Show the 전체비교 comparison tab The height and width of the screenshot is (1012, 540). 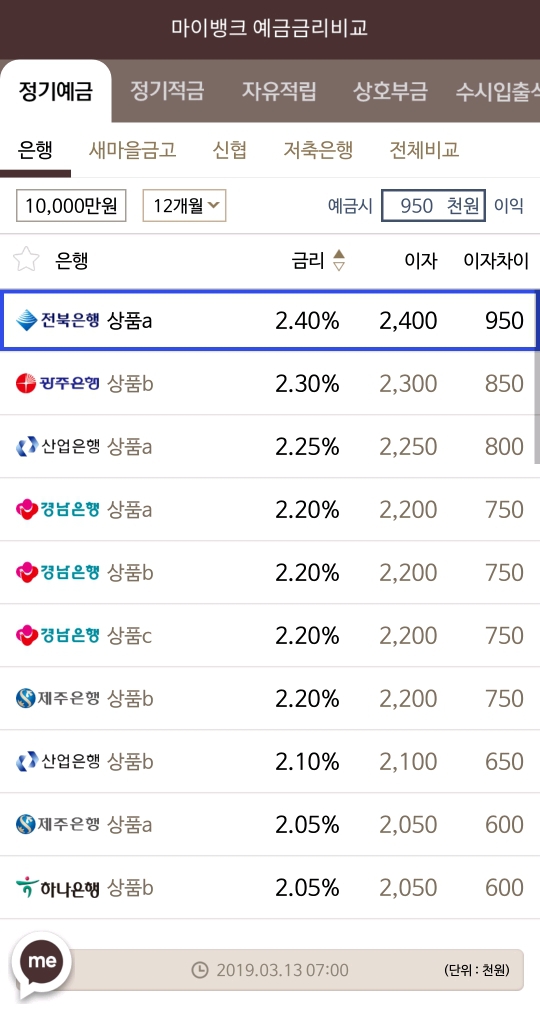point(425,150)
